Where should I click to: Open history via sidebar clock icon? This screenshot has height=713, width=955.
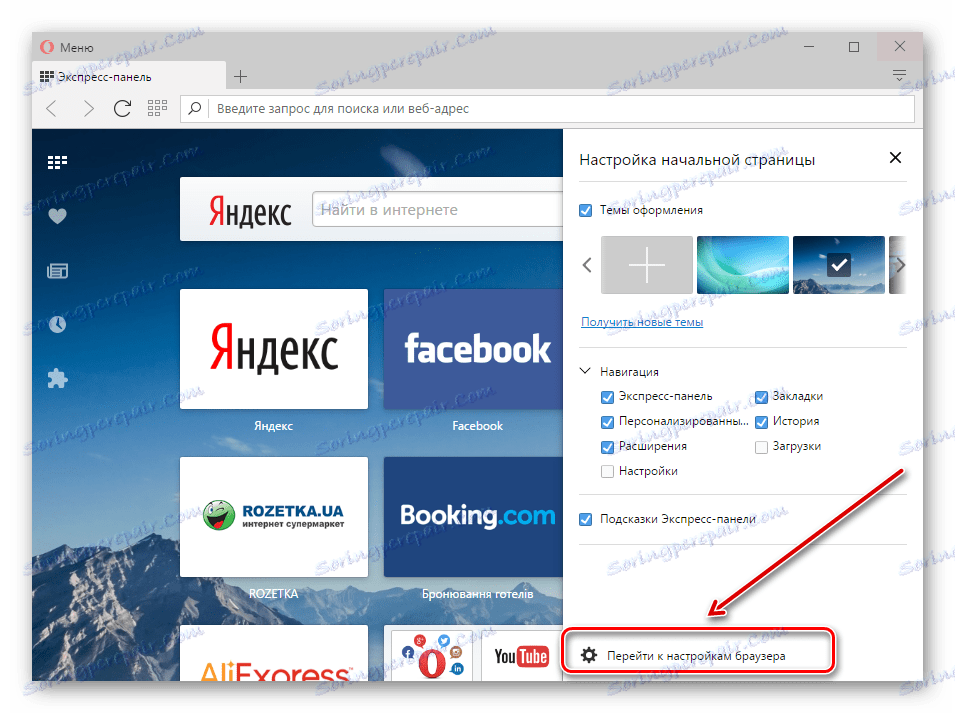click(57, 325)
